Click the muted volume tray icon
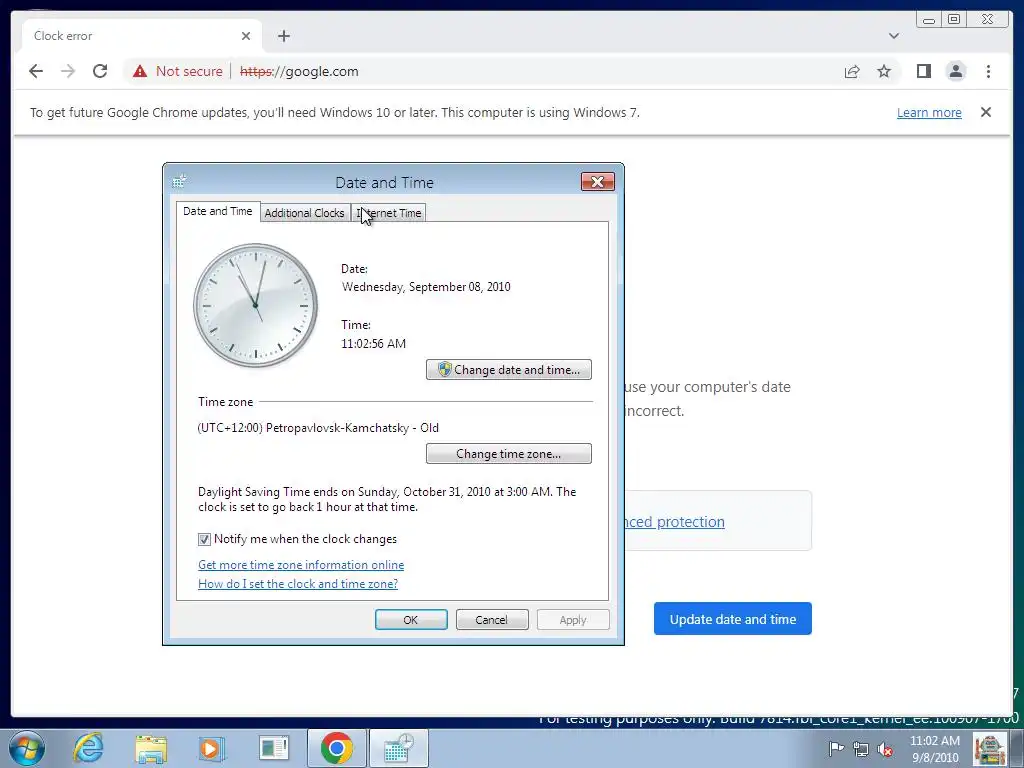Image resolution: width=1024 pixels, height=768 pixels. tap(886, 749)
